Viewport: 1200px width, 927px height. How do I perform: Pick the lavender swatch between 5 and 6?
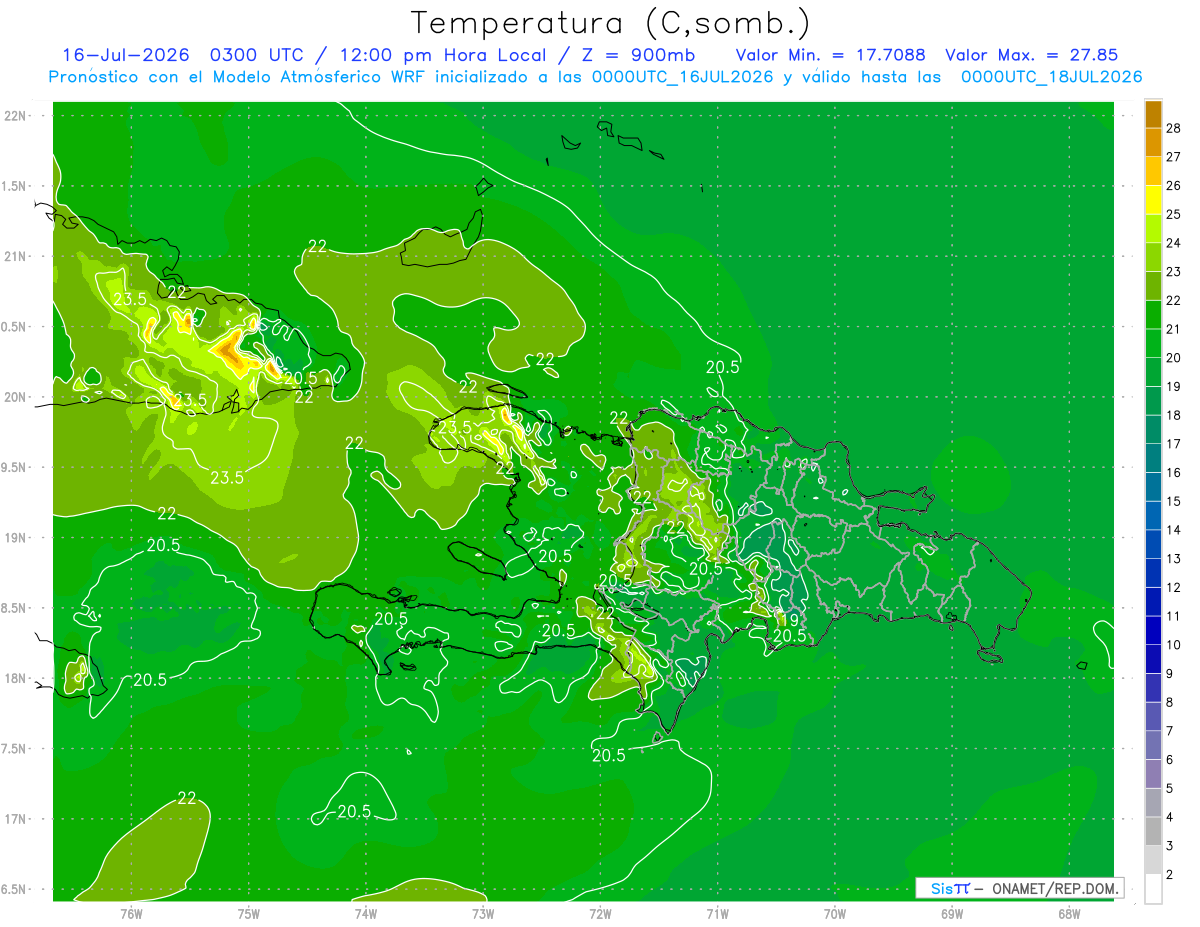point(1153,774)
